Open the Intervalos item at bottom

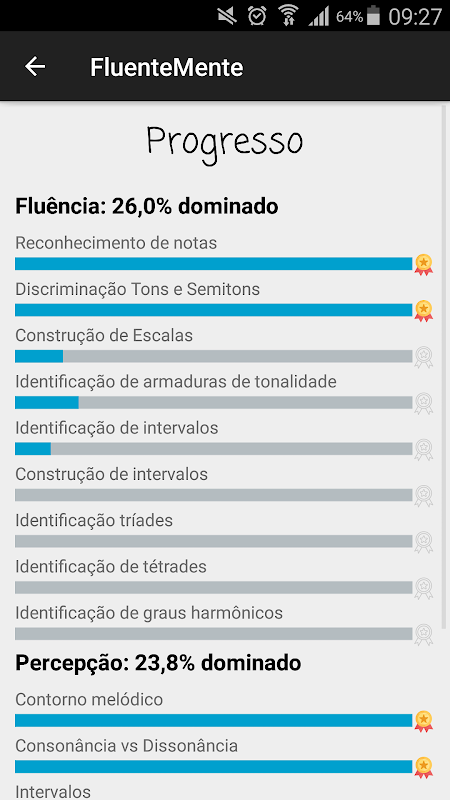(53, 791)
